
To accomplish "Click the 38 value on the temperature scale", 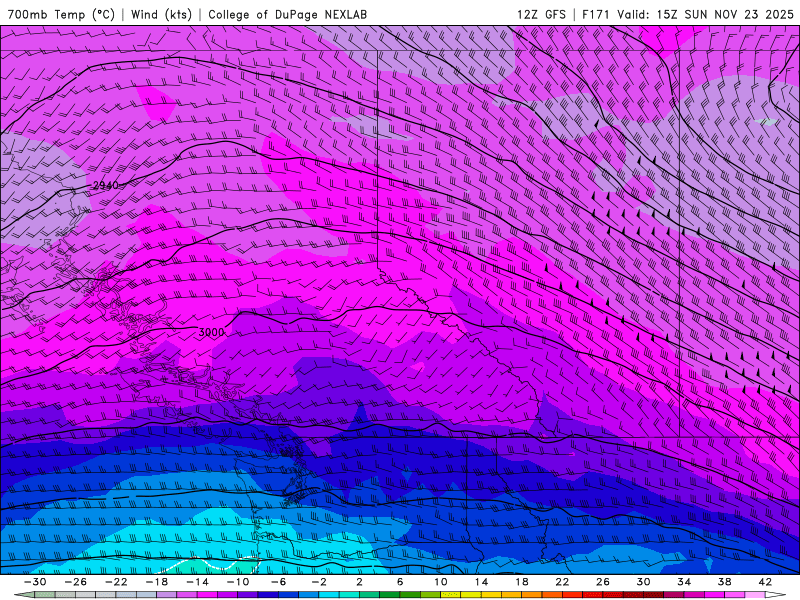I will click(x=724, y=582).
